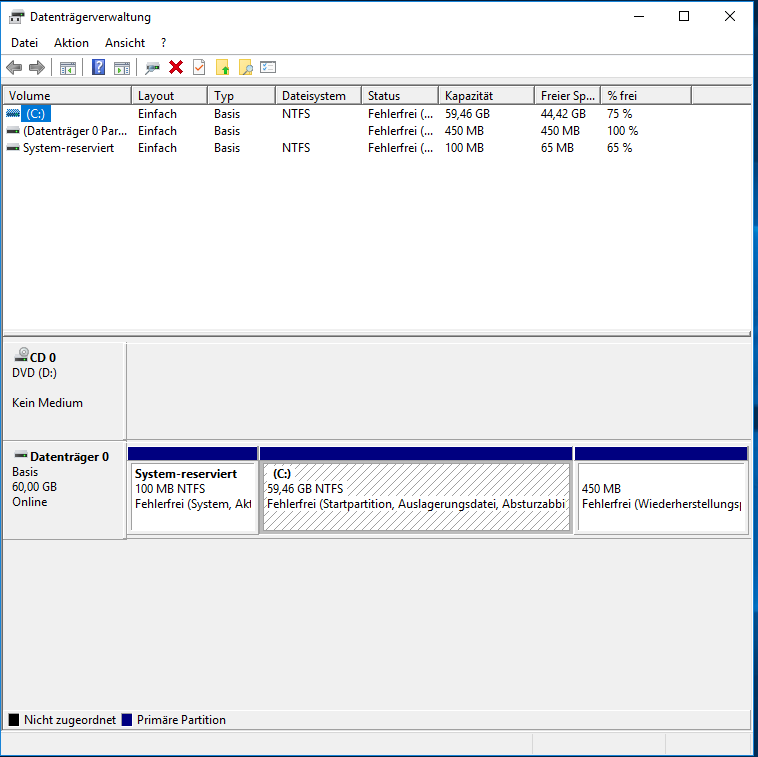Maximize the Datenträgerverwaltung window
The width and height of the screenshot is (758, 757).
[684, 16]
